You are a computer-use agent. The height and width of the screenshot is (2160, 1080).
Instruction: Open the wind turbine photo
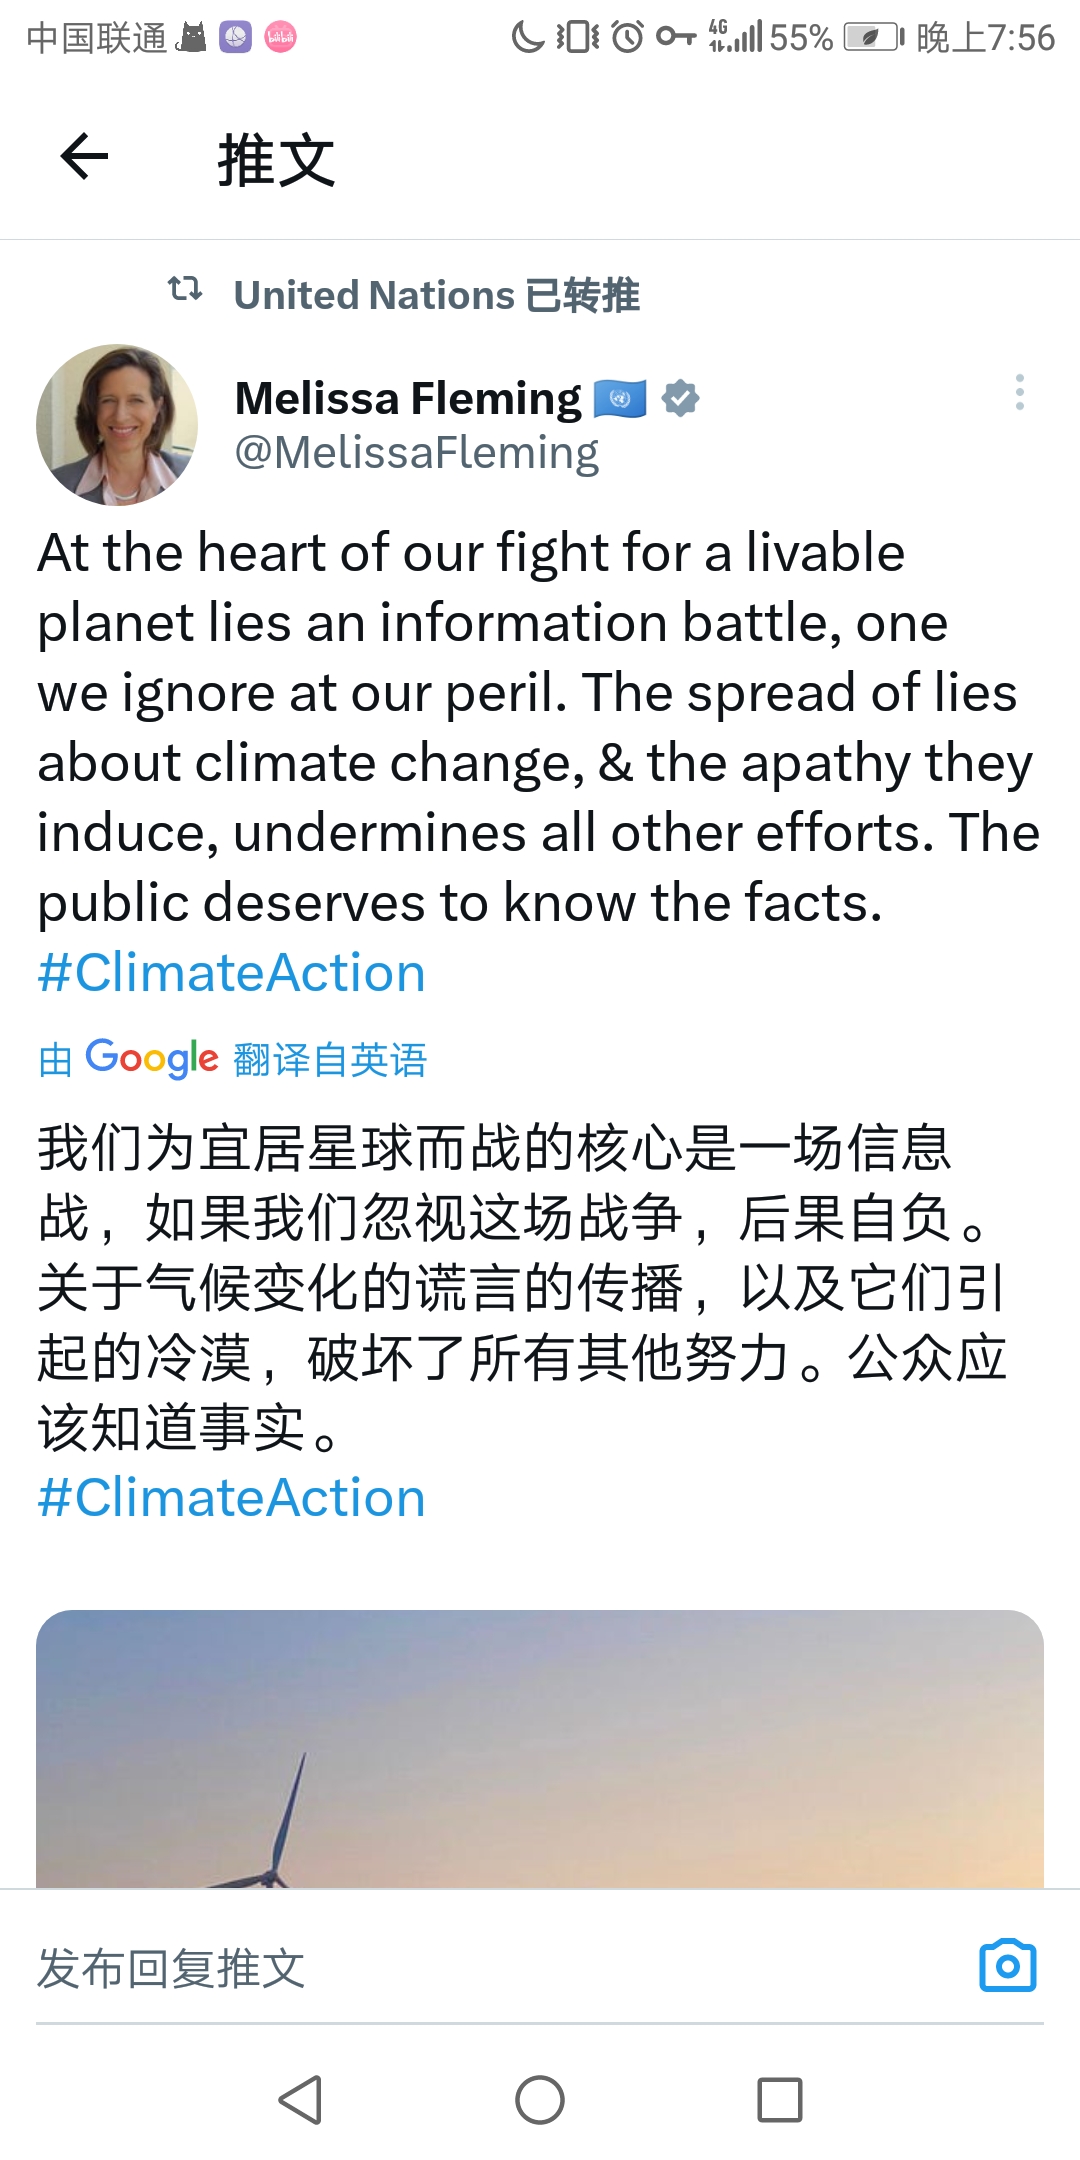(x=540, y=1748)
